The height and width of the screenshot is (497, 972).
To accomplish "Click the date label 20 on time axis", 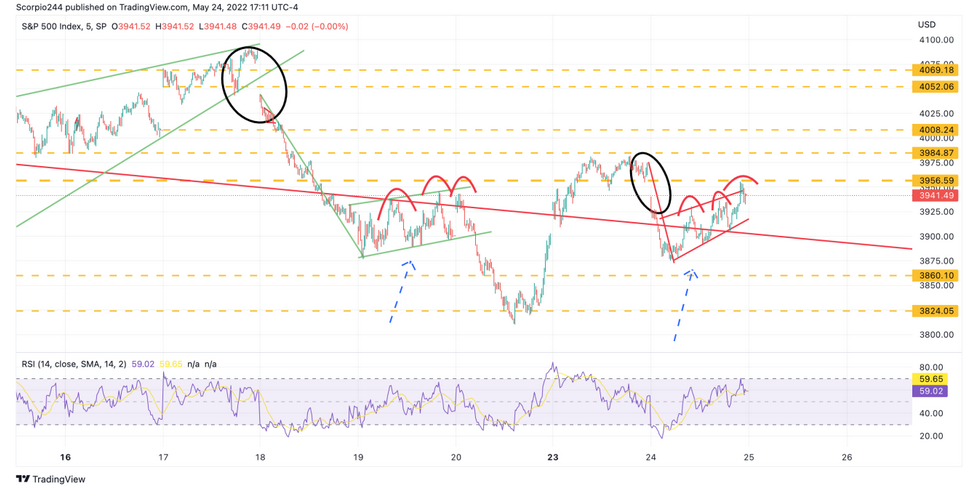I will click(456, 457).
